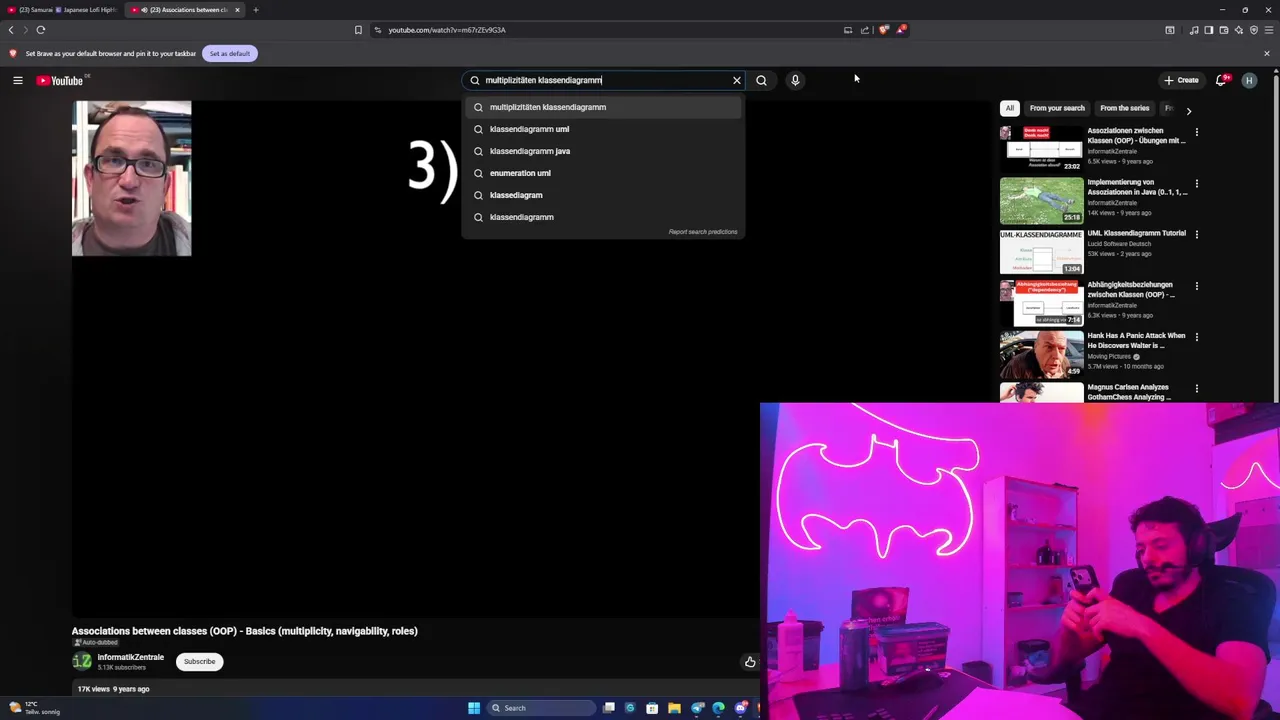Open options for 'Abhängigkeitsbeziehungen' video
Viewport: 1280px width, 720px height.
coord(1196,286)
